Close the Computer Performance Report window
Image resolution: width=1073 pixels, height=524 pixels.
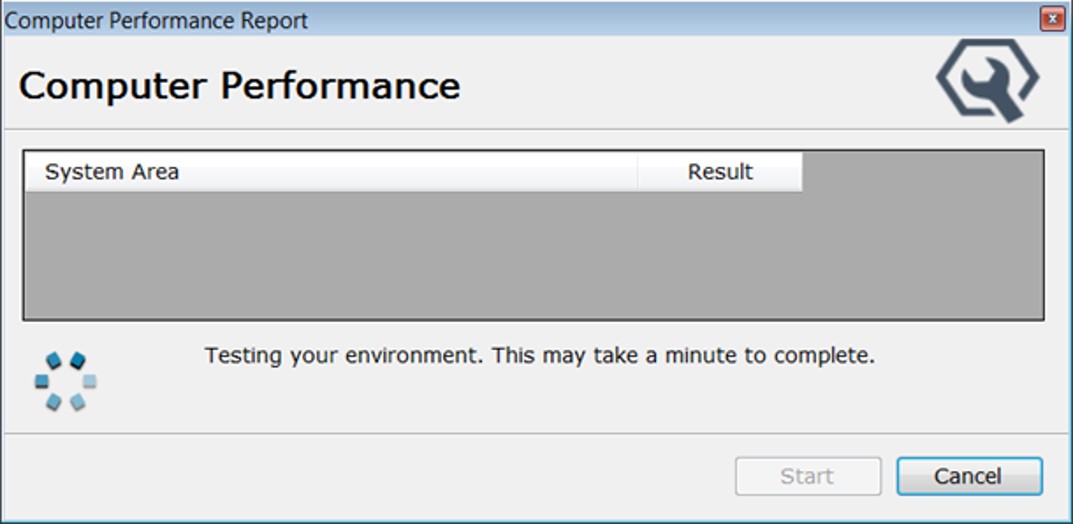click(x=1051, y=19)
